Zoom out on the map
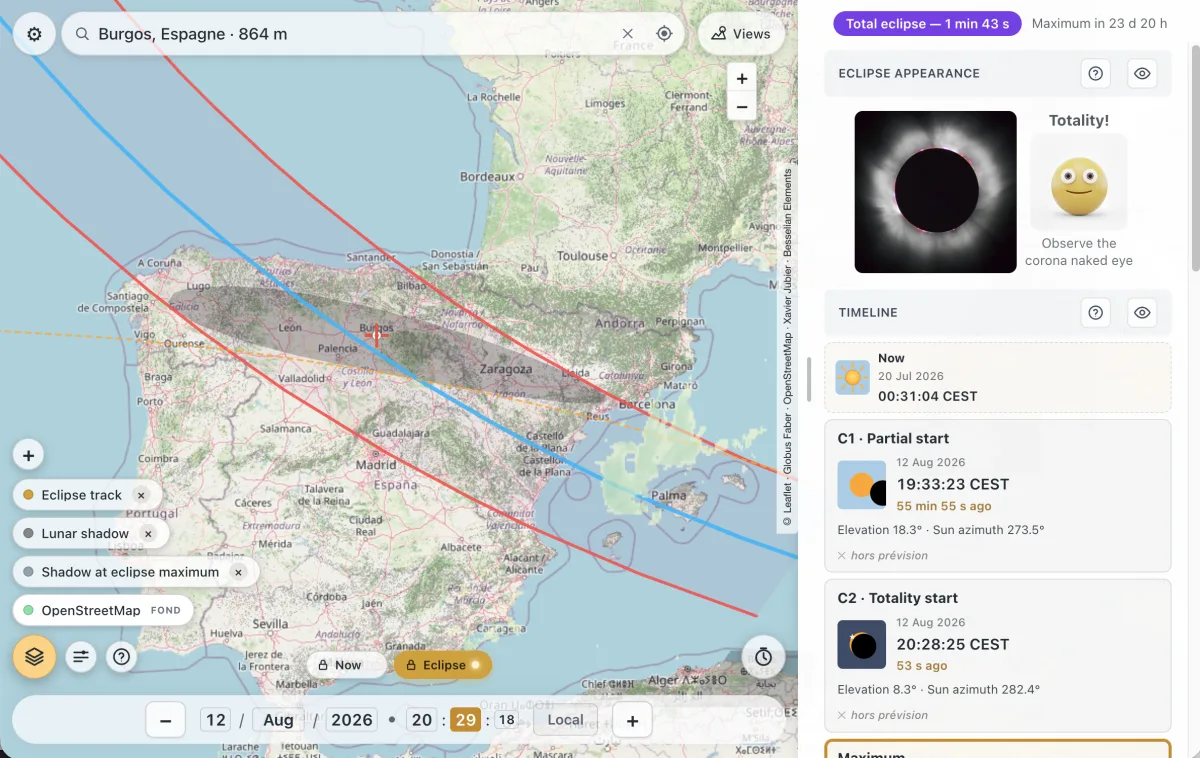The height and width of the screenshot is (758, 1200). coord(742,106)
